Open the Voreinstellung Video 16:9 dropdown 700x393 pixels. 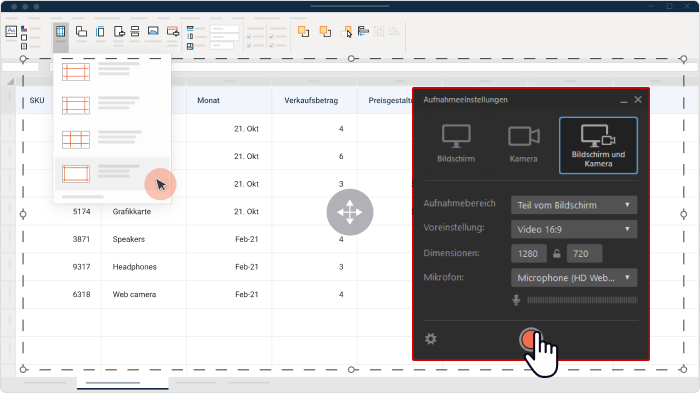click(574, 229)
